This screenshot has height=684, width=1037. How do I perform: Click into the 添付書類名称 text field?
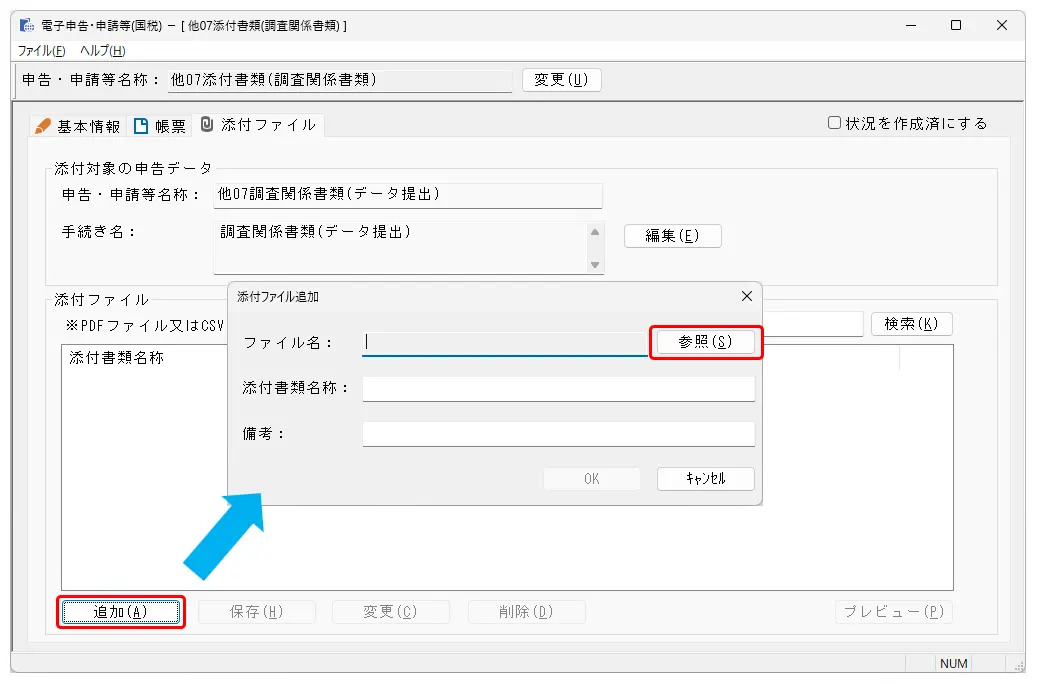[558, 388]
